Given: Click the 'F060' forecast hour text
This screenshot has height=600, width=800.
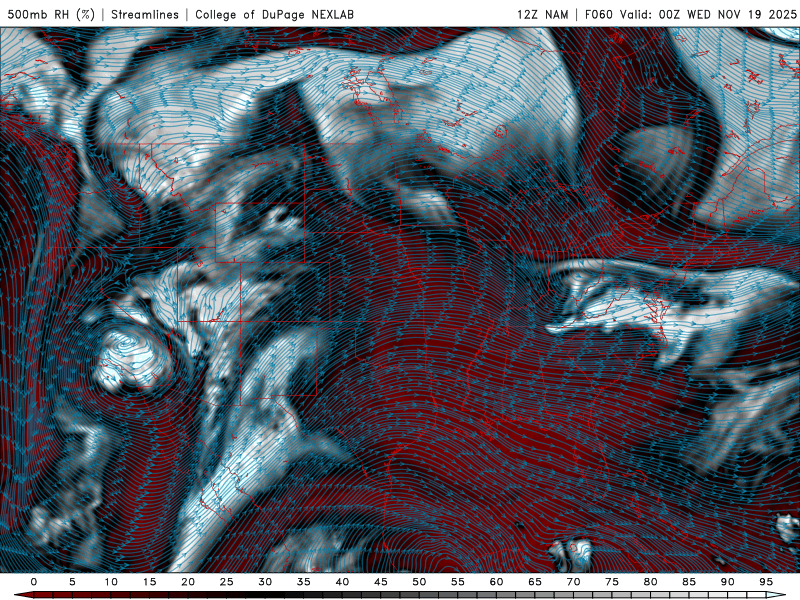Looking at the screenshot, I should click(598, 14).
